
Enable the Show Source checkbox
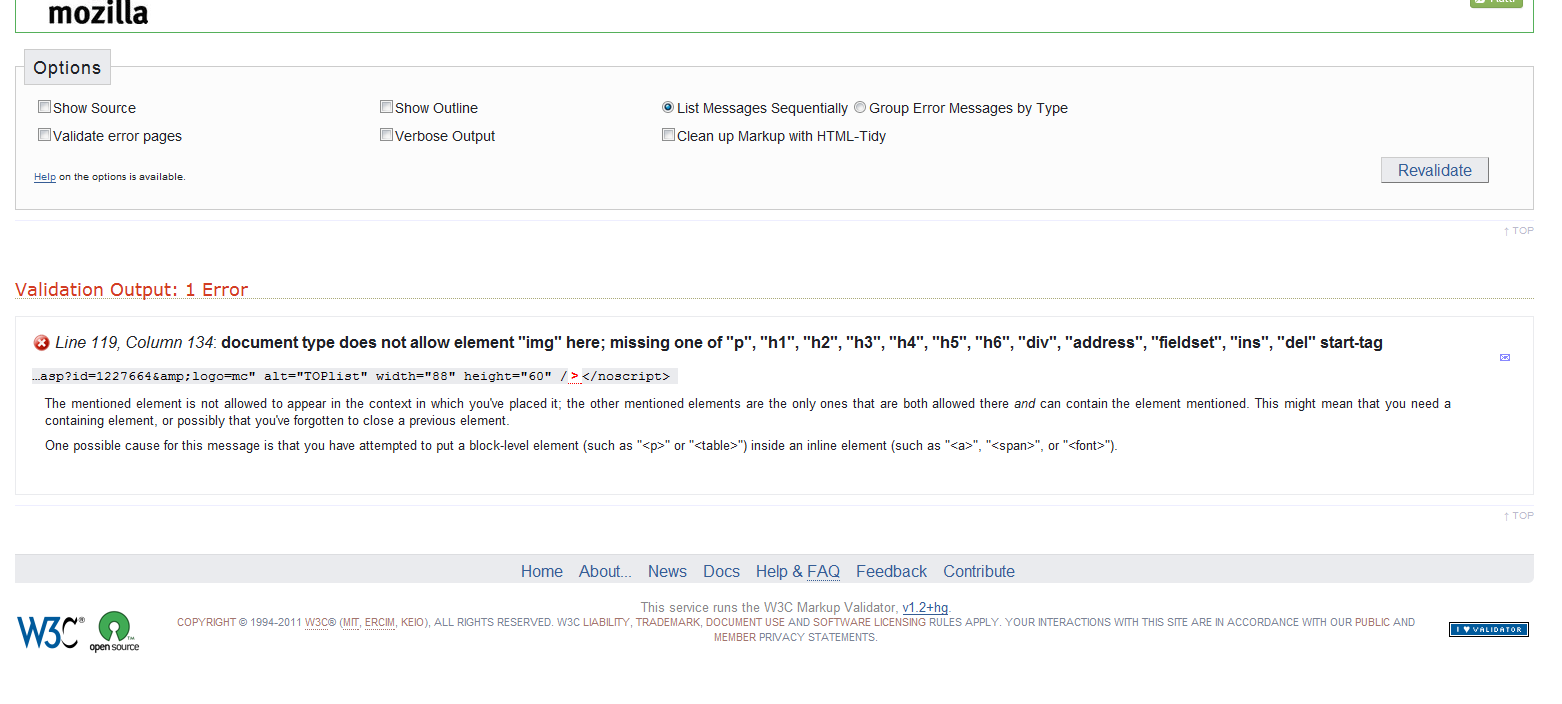tap(45, 107)
